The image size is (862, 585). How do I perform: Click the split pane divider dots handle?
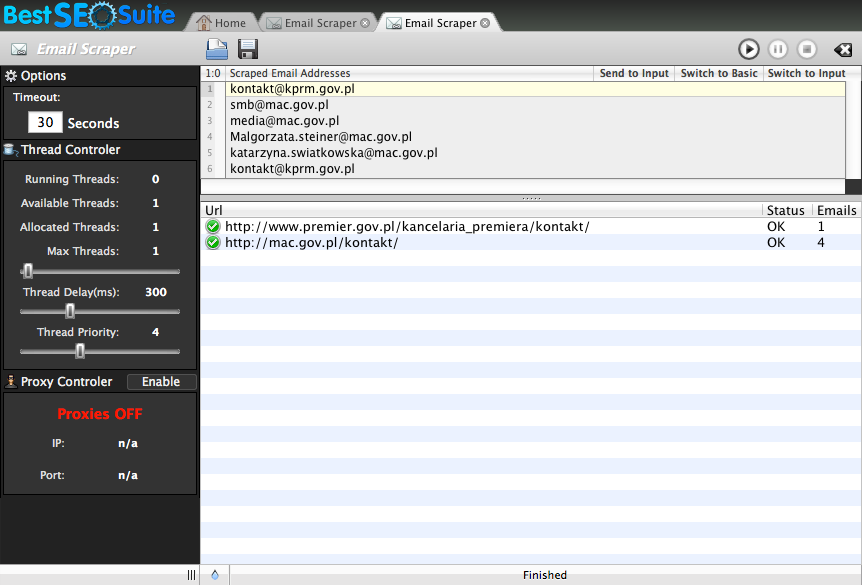pos(531,198)
